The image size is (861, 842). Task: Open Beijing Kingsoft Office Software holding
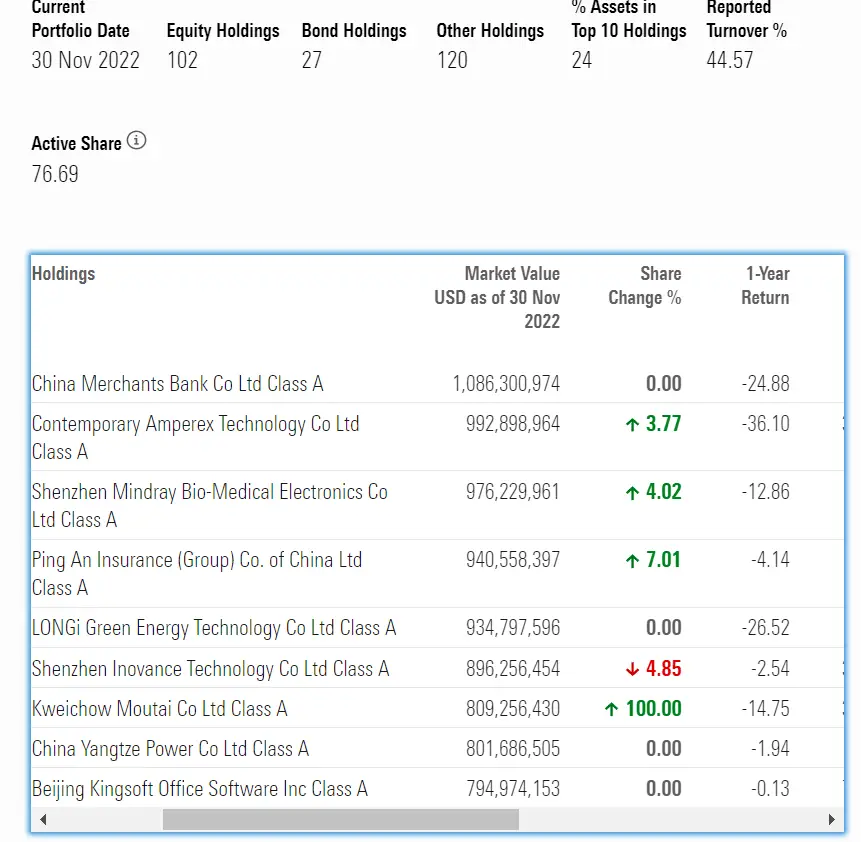[199, 789]
